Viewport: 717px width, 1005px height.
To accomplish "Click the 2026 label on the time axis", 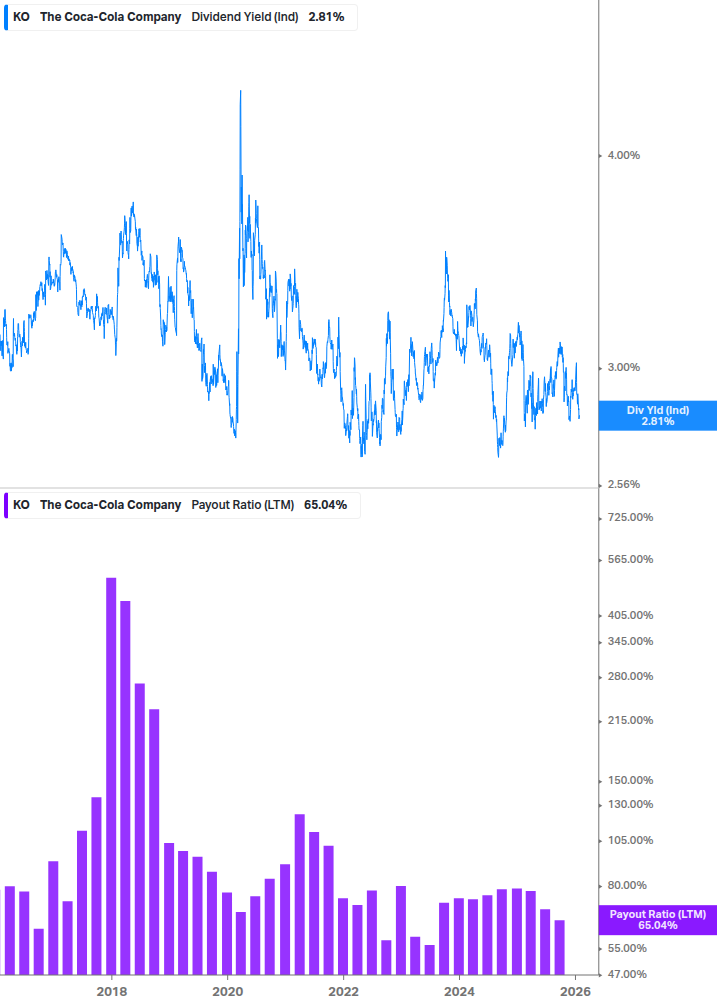I will (575, 991).
